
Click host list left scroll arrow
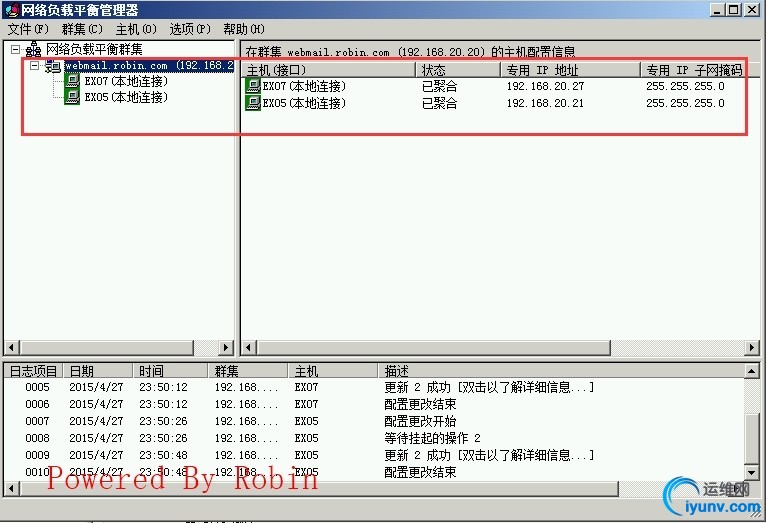click(249, 348)
